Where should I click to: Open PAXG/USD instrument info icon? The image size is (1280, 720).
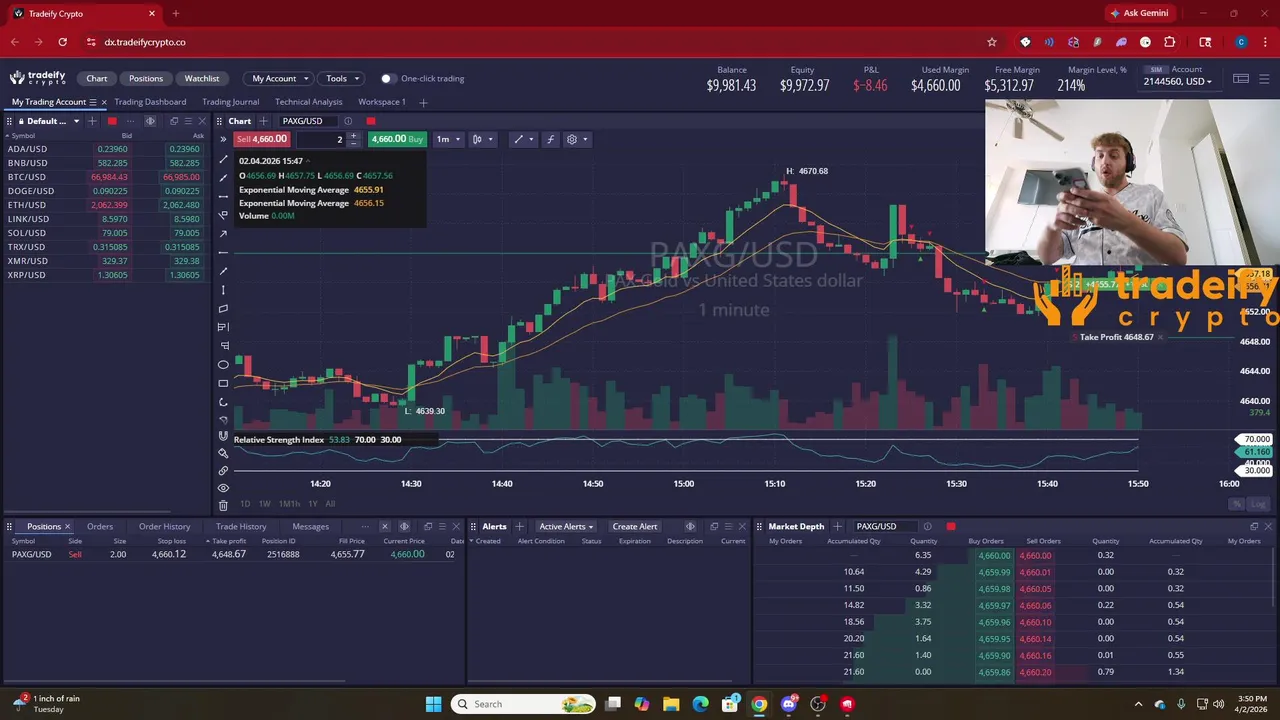point(348,121)
